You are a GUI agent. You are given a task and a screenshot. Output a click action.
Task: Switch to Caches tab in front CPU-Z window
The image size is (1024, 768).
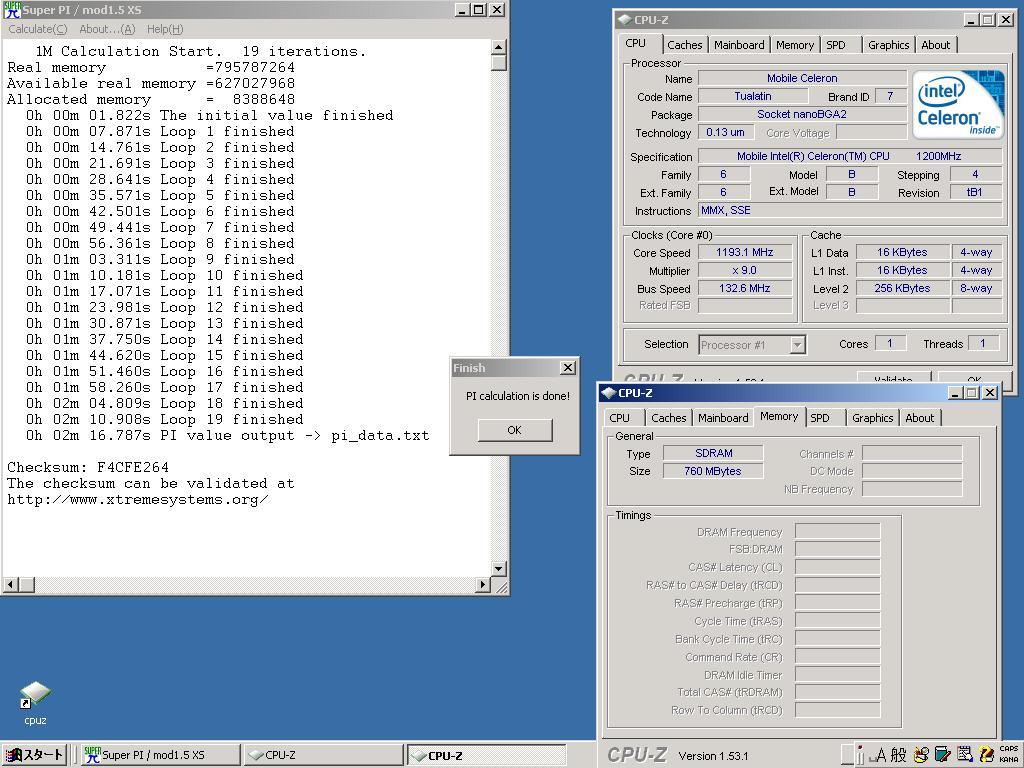(x=669, y=417)
